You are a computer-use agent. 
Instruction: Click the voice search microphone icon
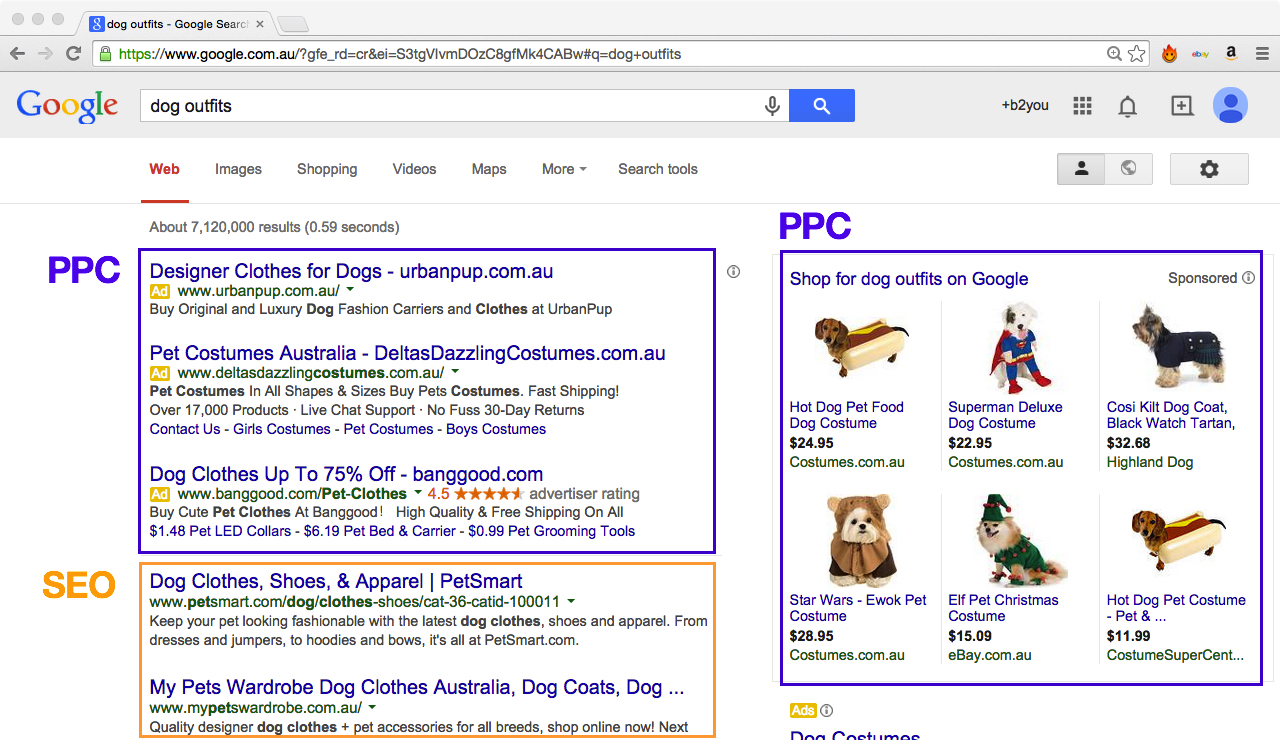tap(772, 106)
